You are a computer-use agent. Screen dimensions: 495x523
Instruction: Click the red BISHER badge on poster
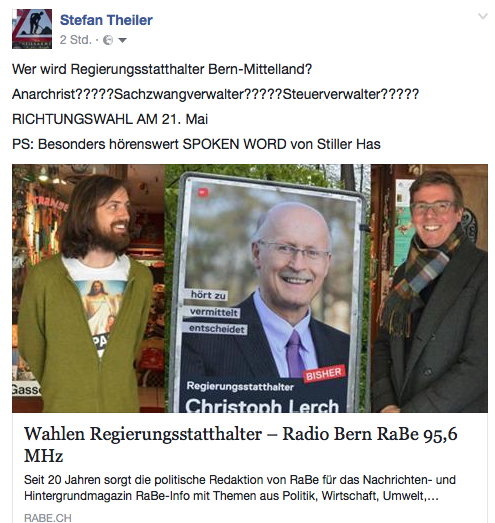click(324, 374)
